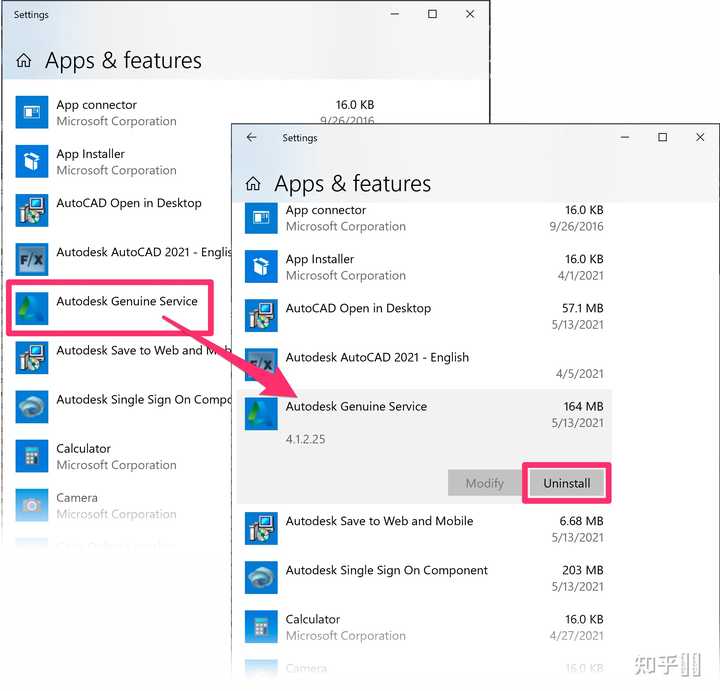This screenshot has width=720, height=691.
Task: Select the F/X AutoCAD 2021 icon in the rear window
Action: tap(32, 259)
